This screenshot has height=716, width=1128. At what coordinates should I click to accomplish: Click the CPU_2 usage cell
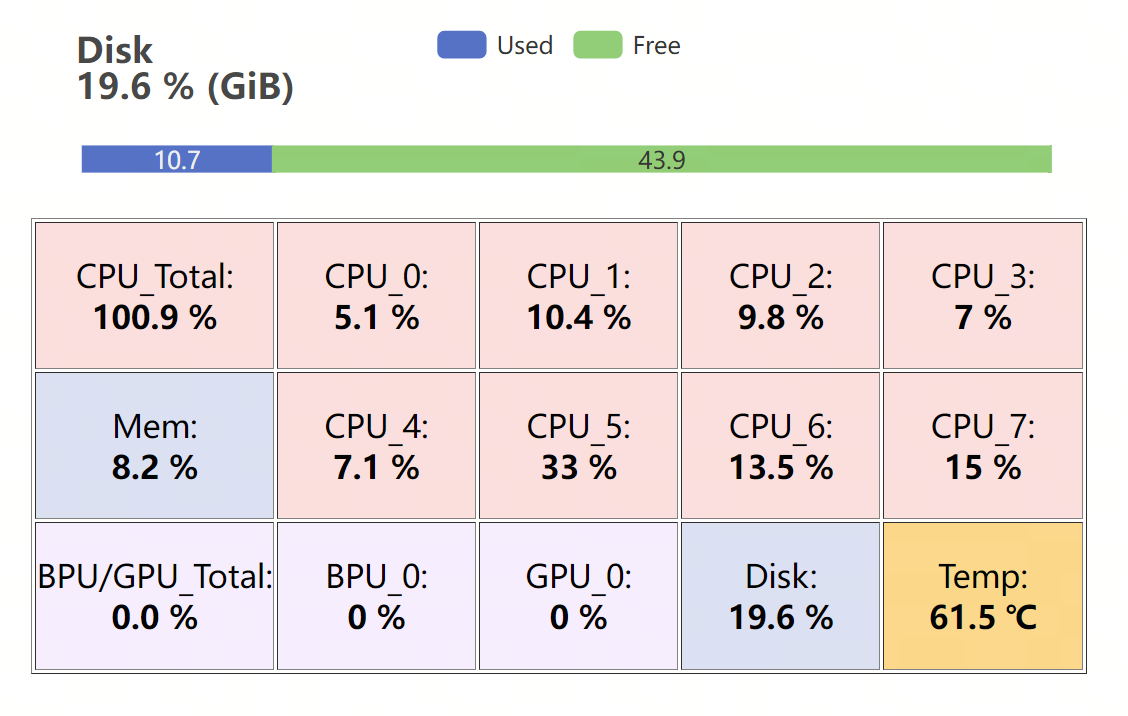tap(780, 295)
